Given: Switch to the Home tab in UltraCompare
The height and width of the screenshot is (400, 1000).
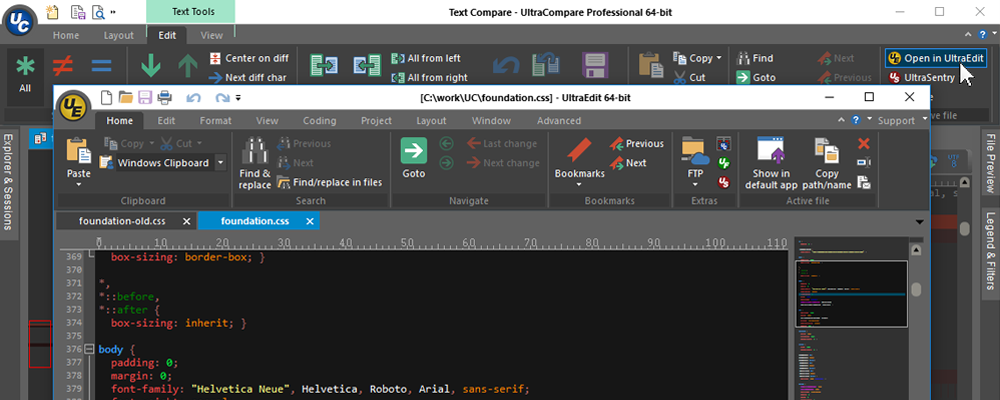Looking at the screenshot, I should click(66, 36).
